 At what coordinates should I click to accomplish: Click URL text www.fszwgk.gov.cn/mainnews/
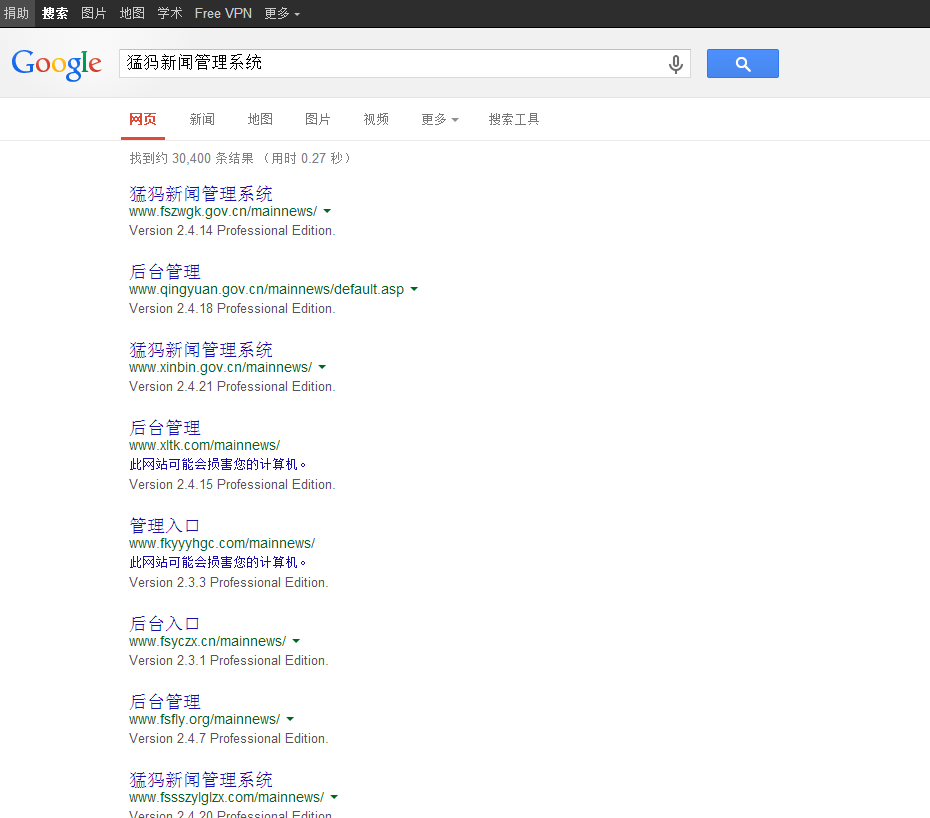(x=223, y=211)
